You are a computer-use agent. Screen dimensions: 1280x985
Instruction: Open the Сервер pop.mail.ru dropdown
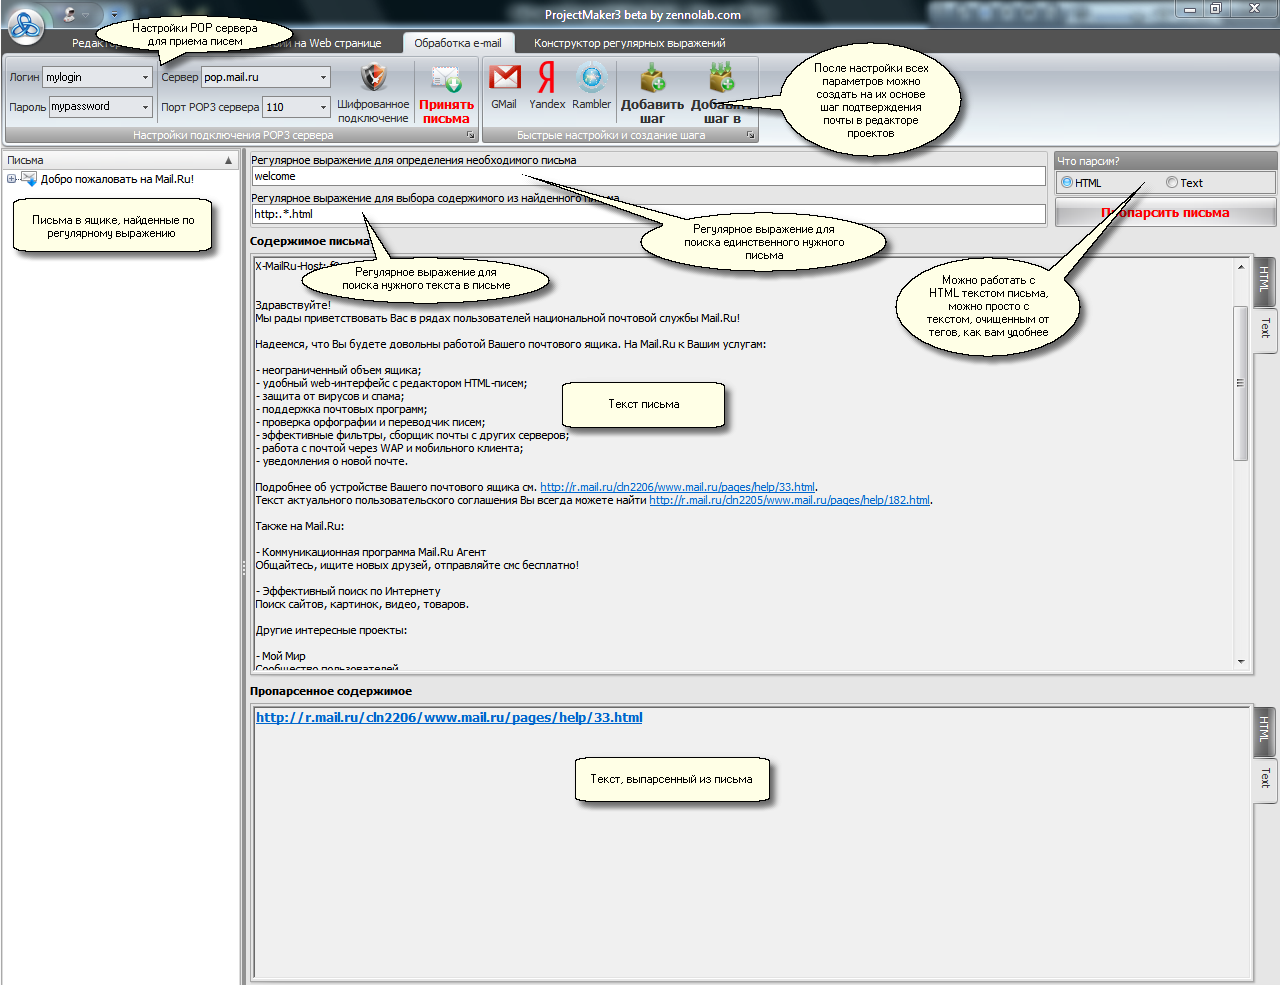pos(323,77)
